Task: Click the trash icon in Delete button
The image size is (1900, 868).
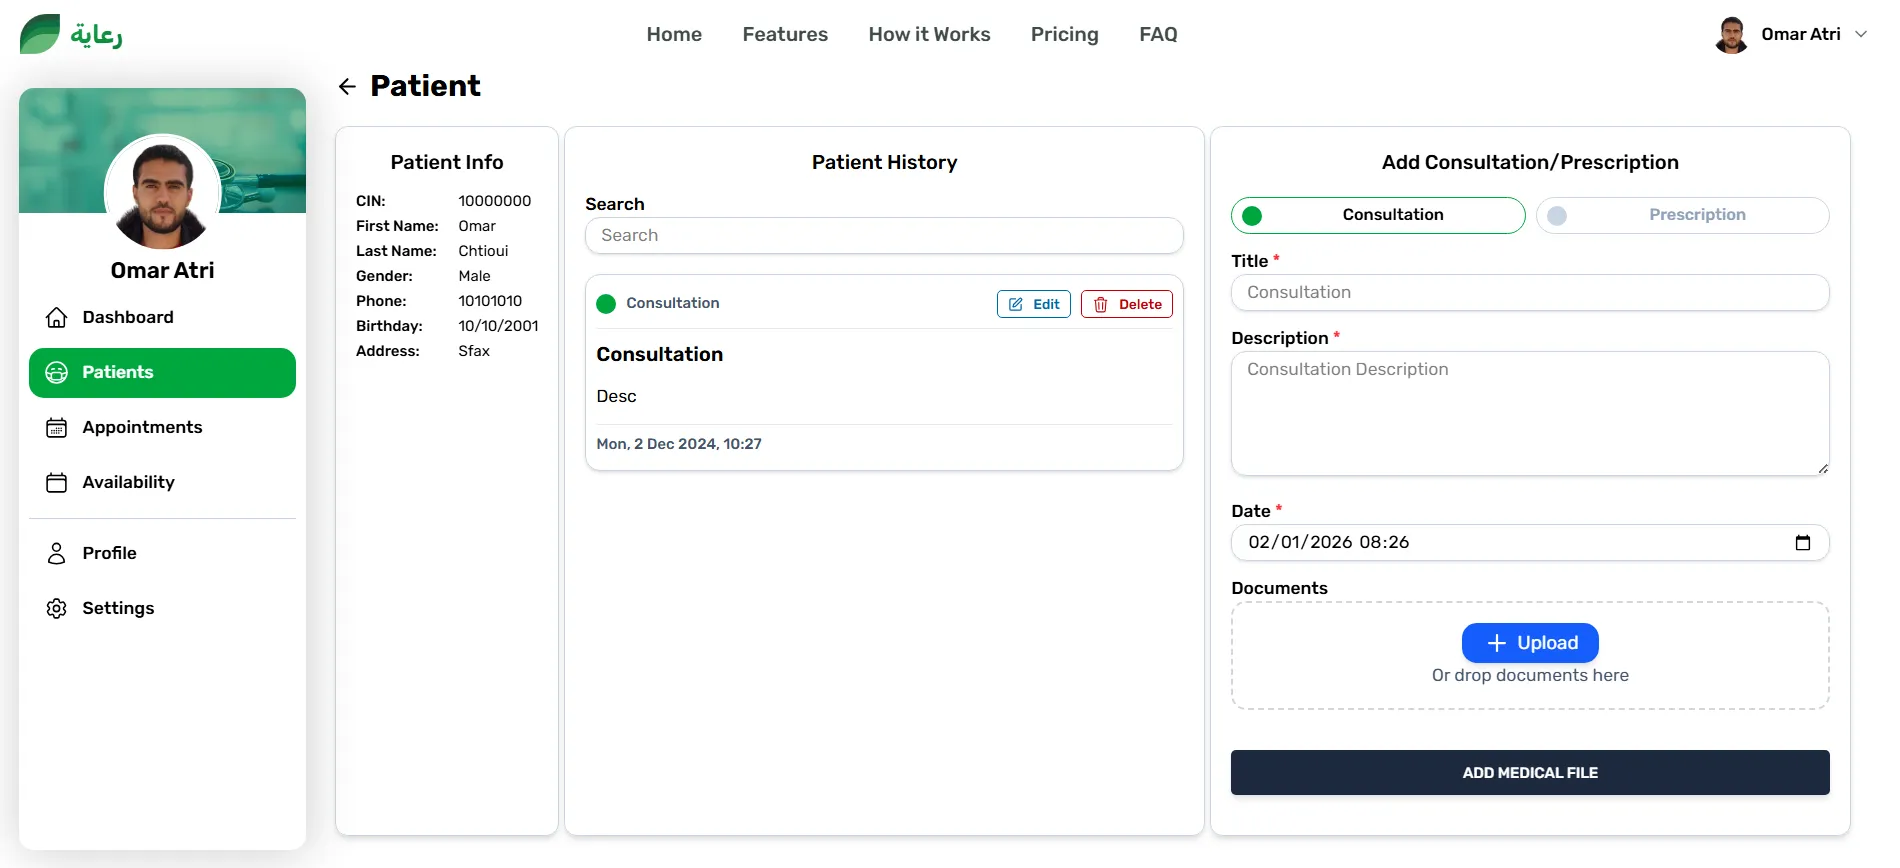Action: pos(1101,304)
